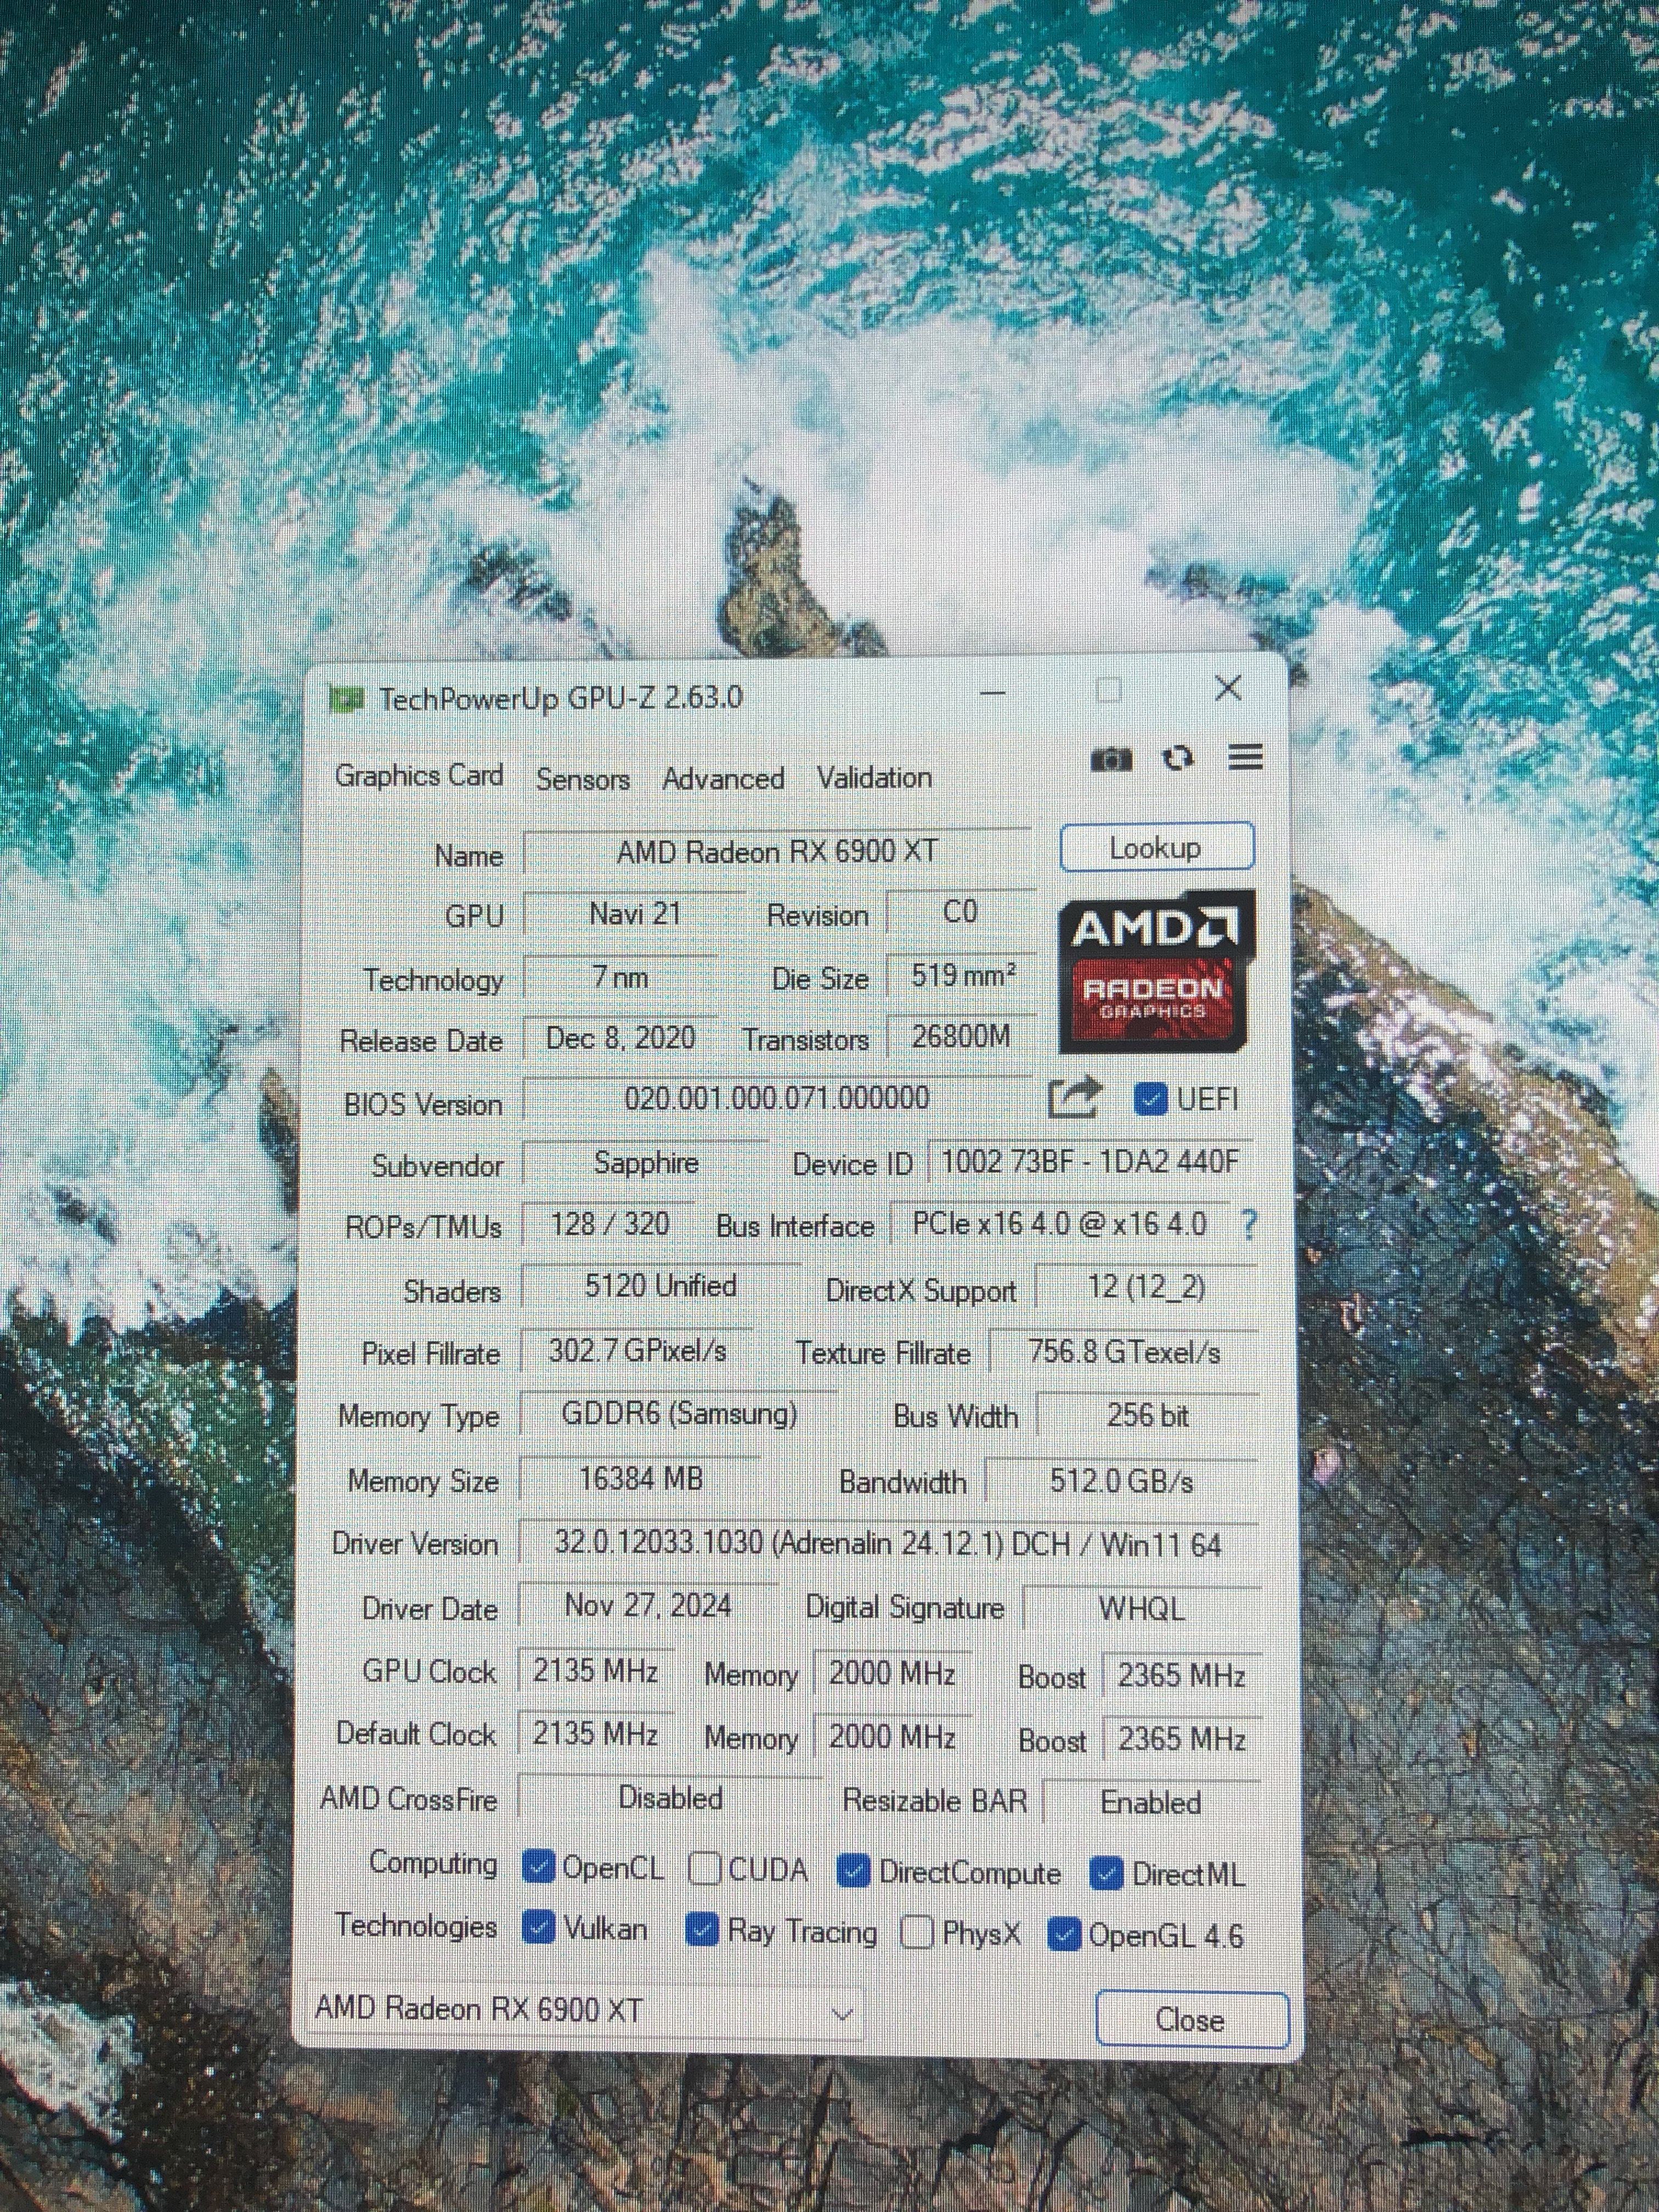Toggle the PhysX checkbox
This screenshot has height=2212, width=1659.
(916, 1933)
